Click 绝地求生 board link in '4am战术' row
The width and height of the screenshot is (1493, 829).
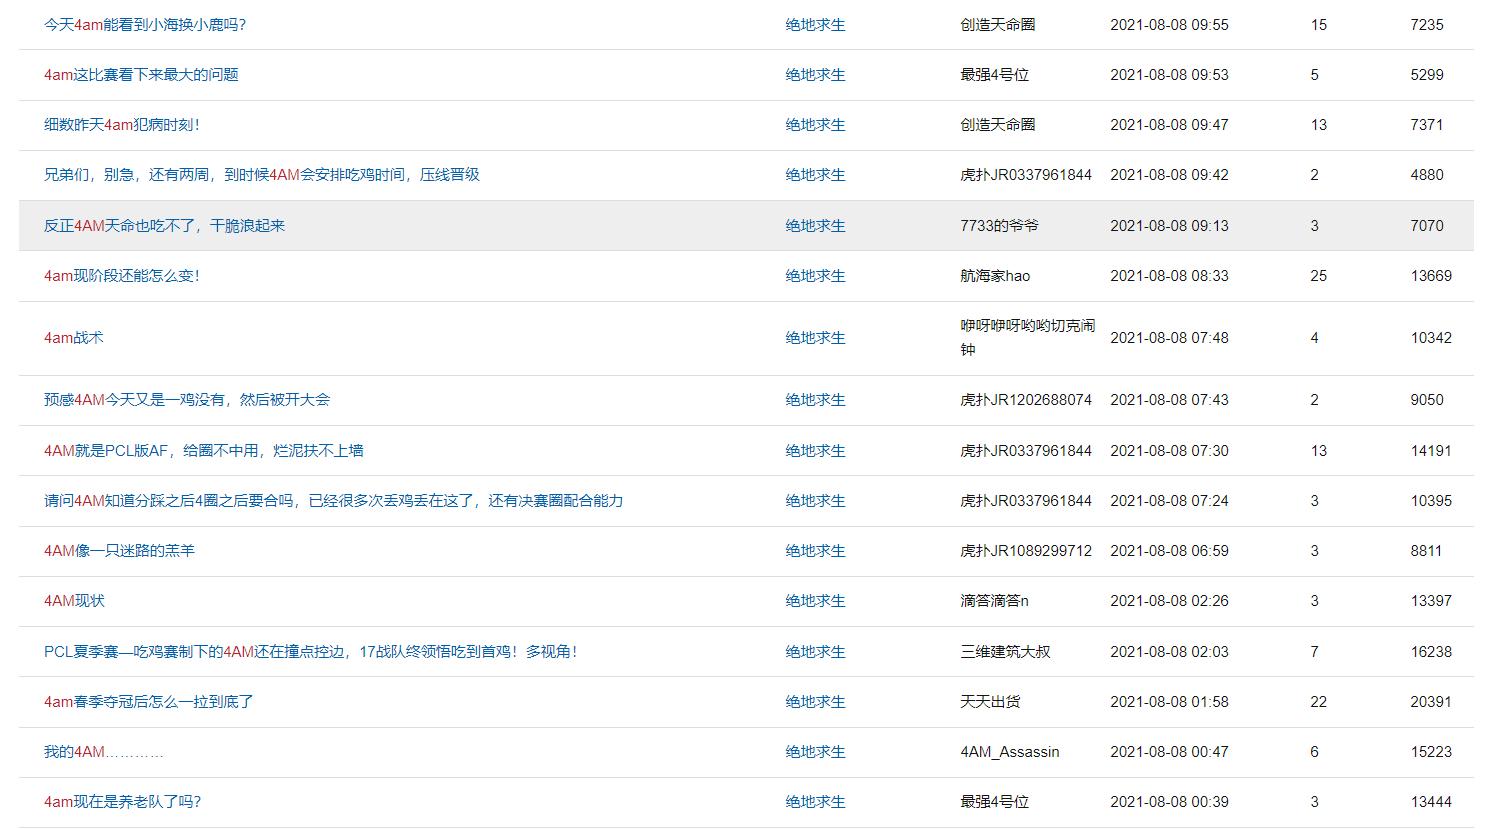pos(815,338)
